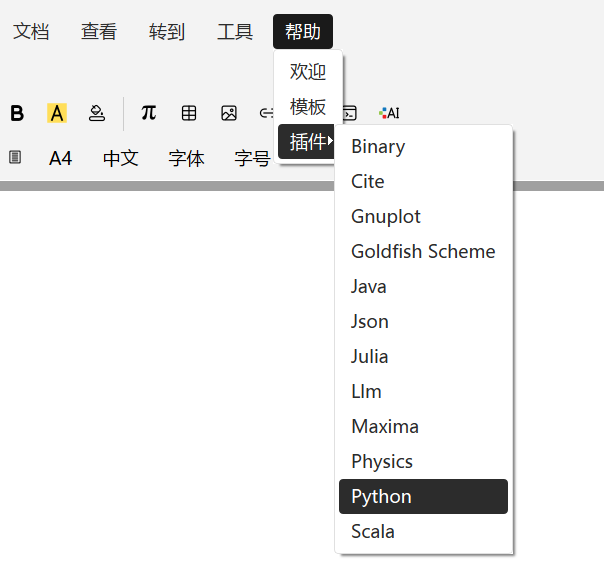The height and width of the screenshot is (588, 604).
Task: Insert an image using picture icon
Action: click(x=229, y=113)
